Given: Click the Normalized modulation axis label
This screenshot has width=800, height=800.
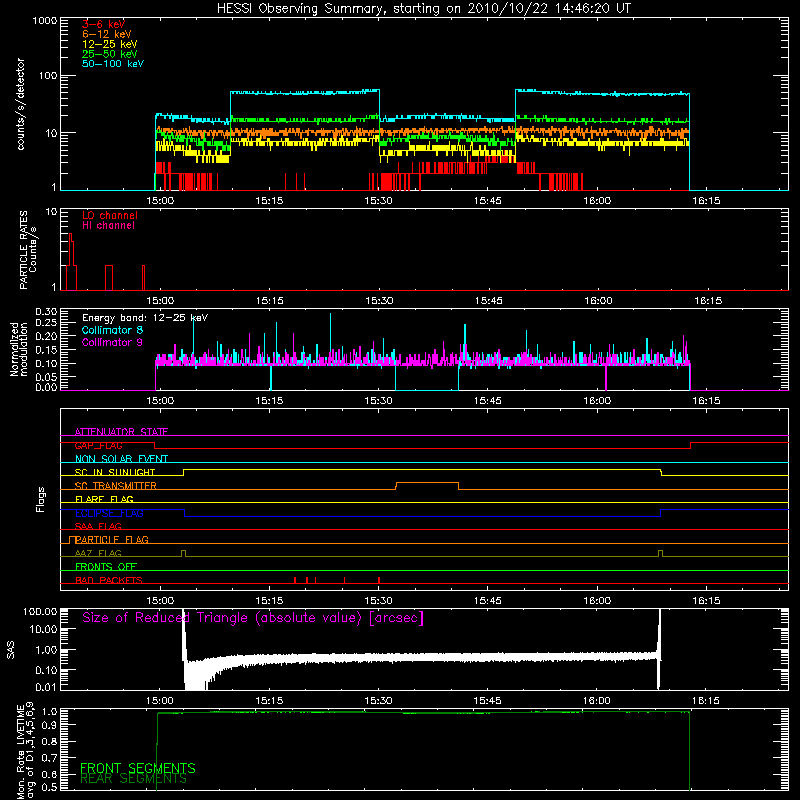Looking at the screenshot, I should (19, 349).
